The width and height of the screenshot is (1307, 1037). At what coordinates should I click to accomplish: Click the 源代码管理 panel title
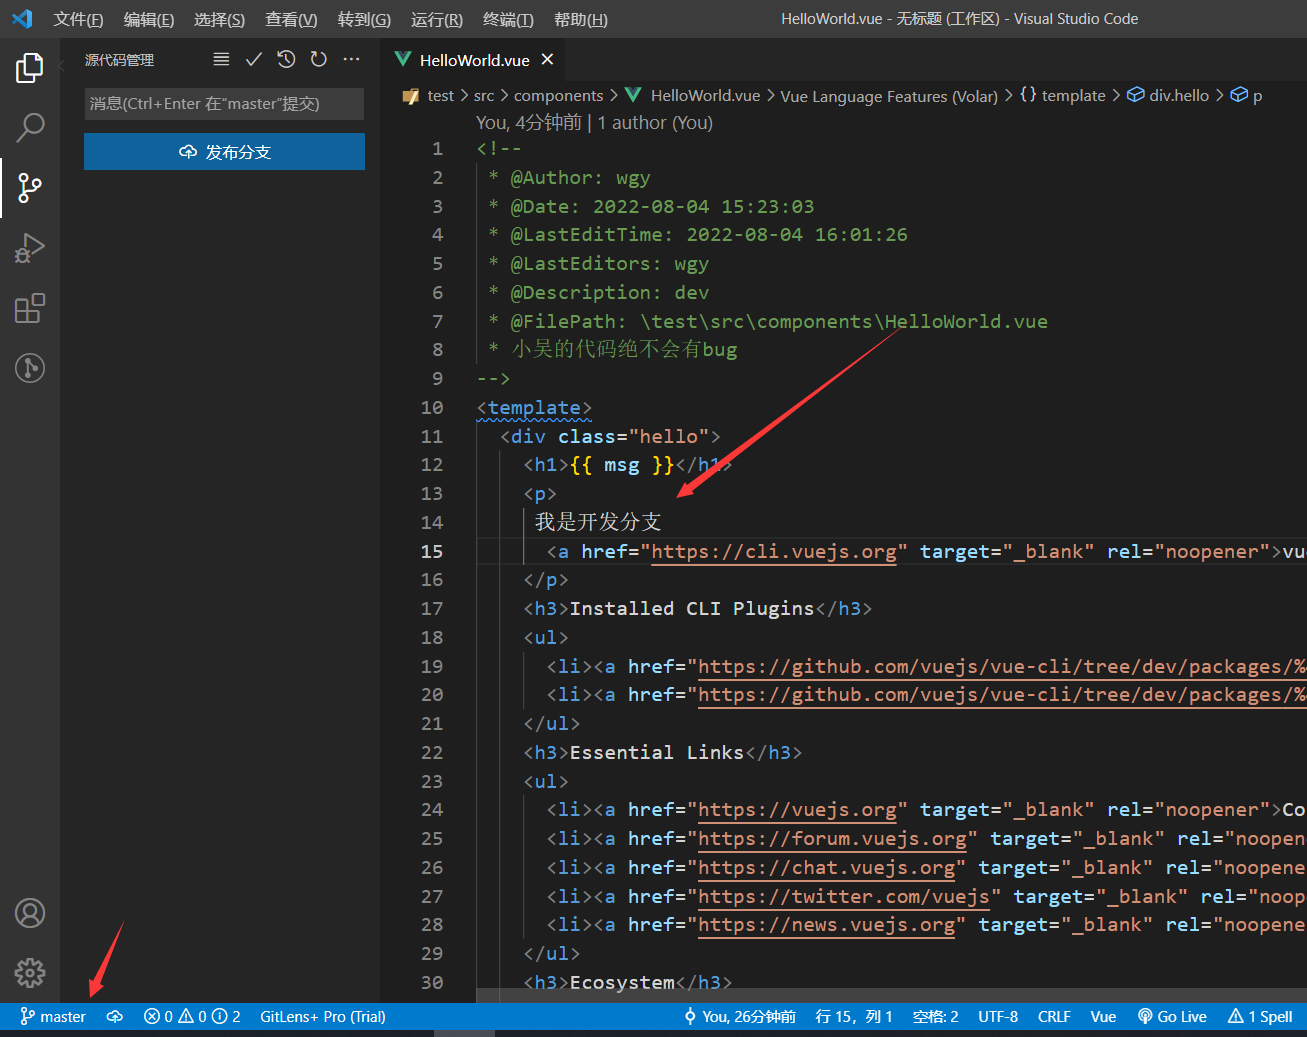(x=119, y=60)
